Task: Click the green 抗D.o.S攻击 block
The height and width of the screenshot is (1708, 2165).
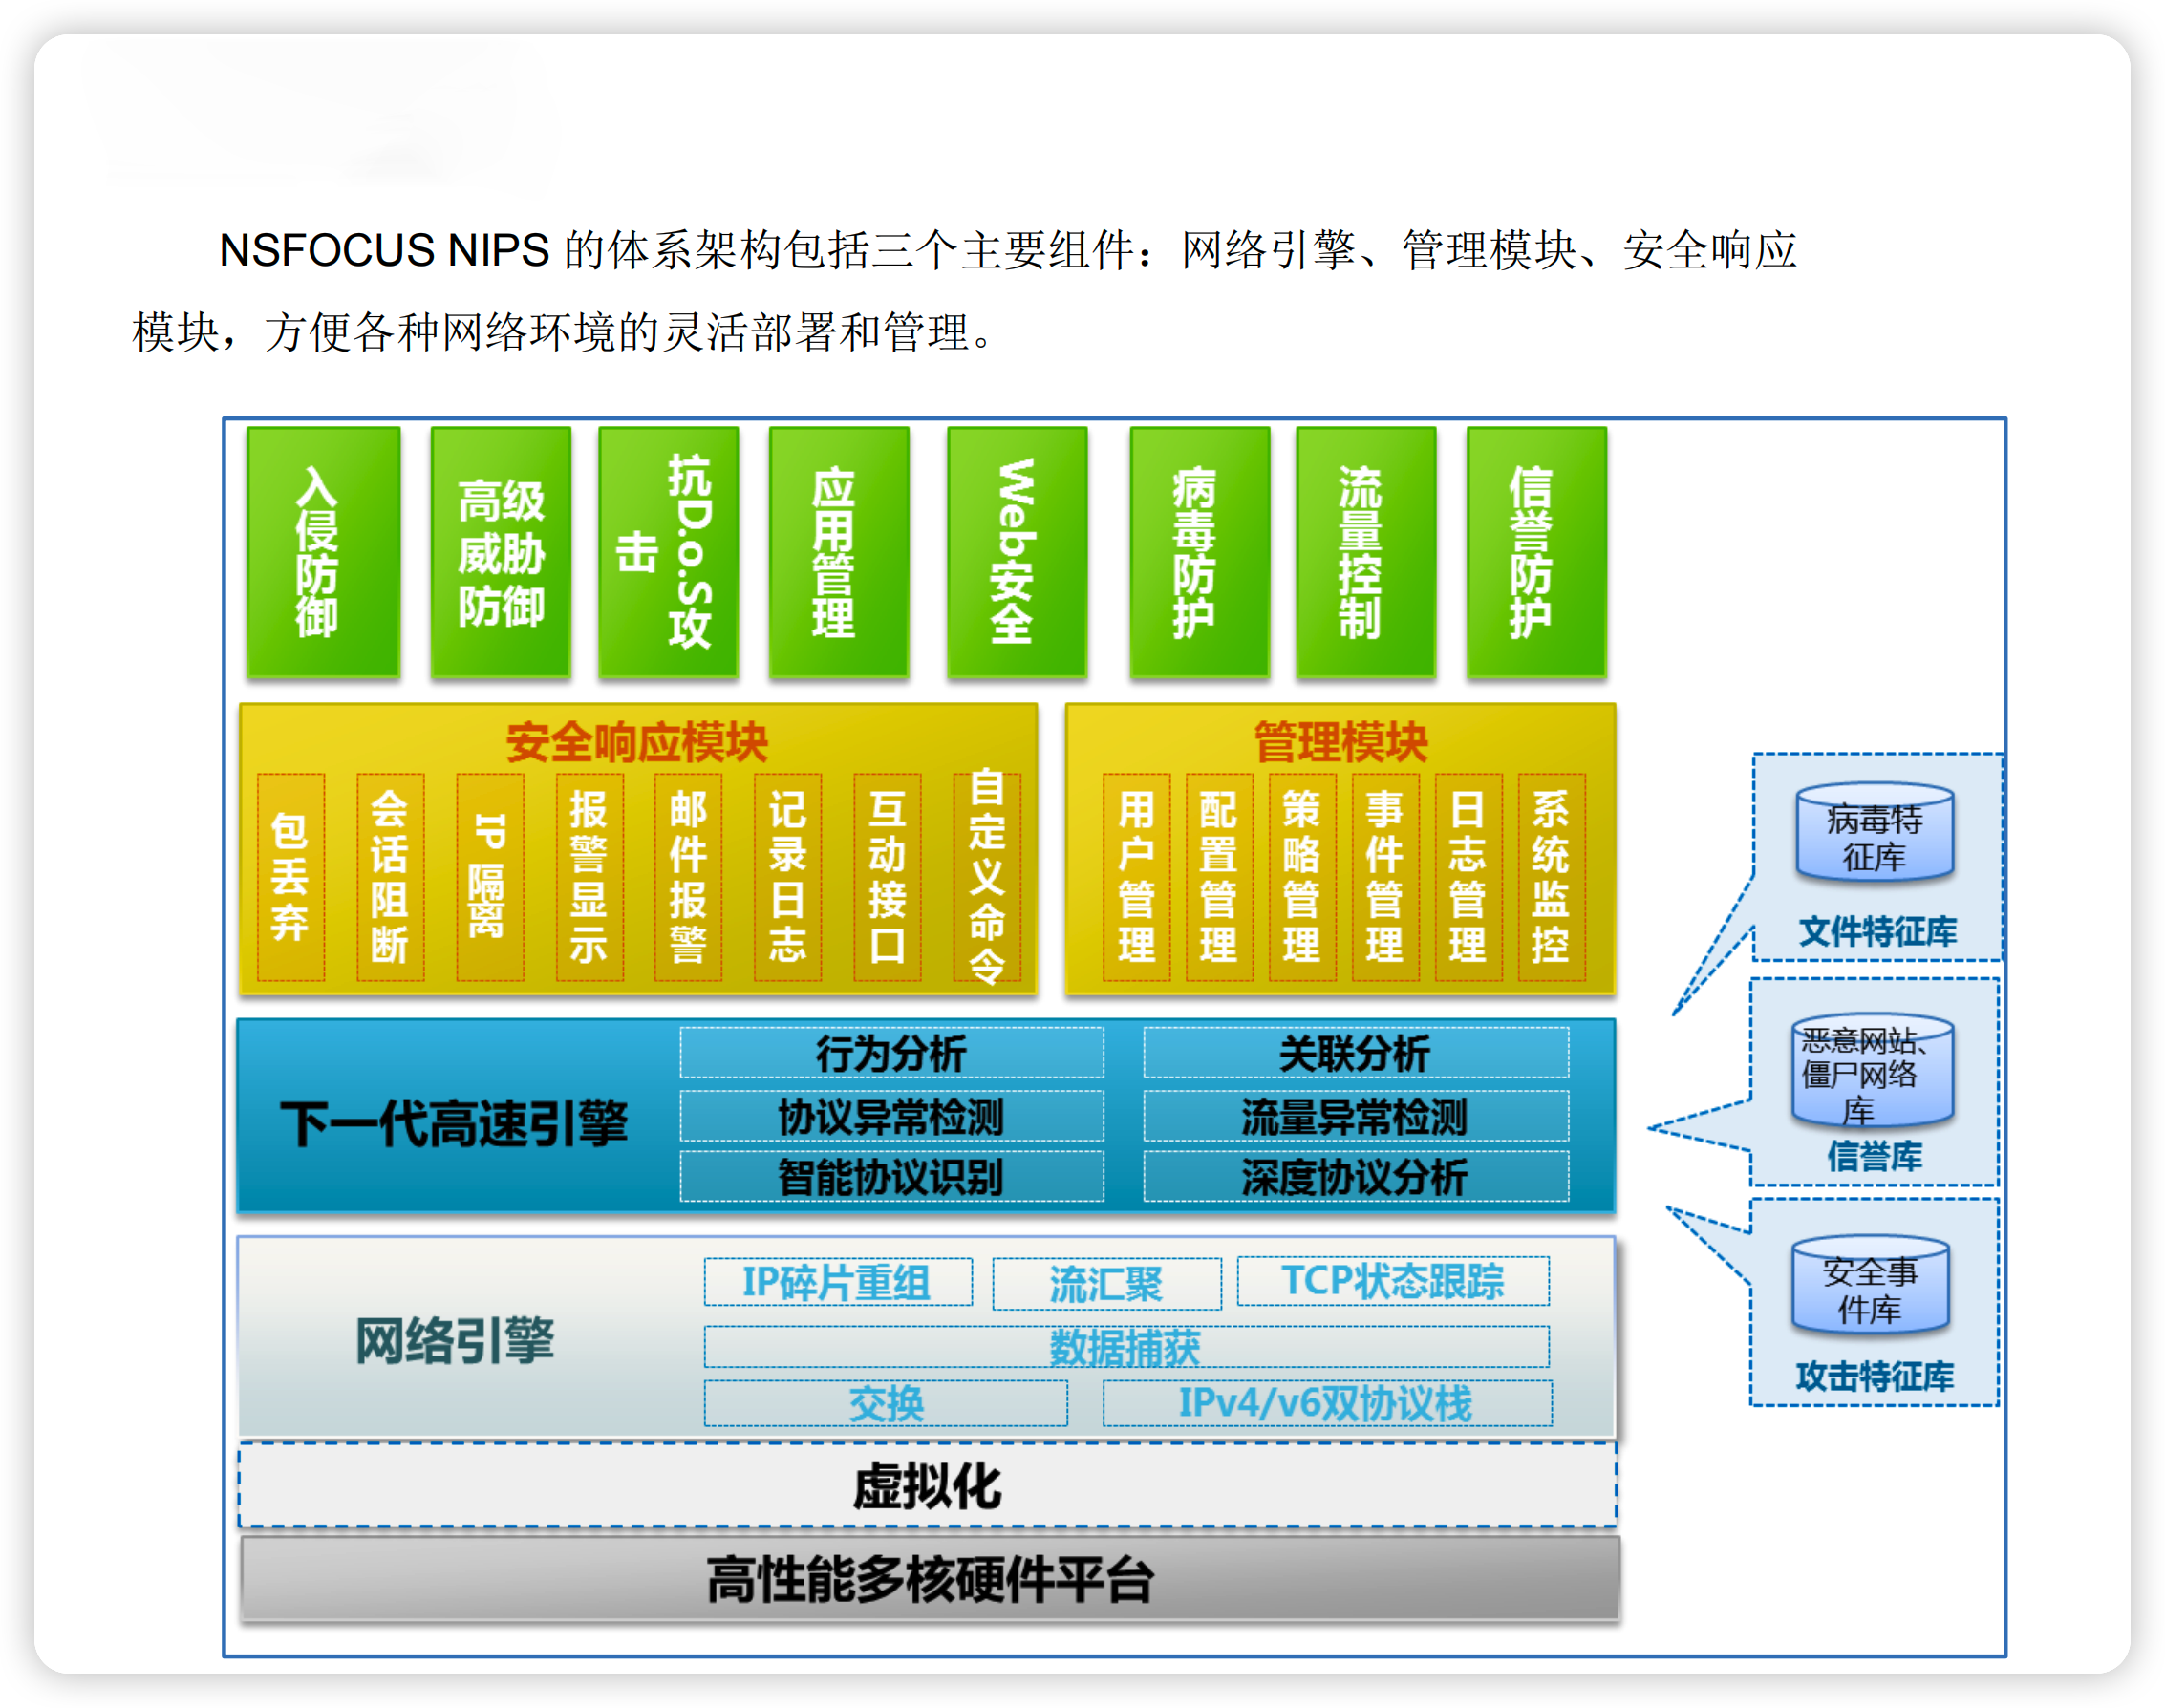Action: click(x=668, y=552)
